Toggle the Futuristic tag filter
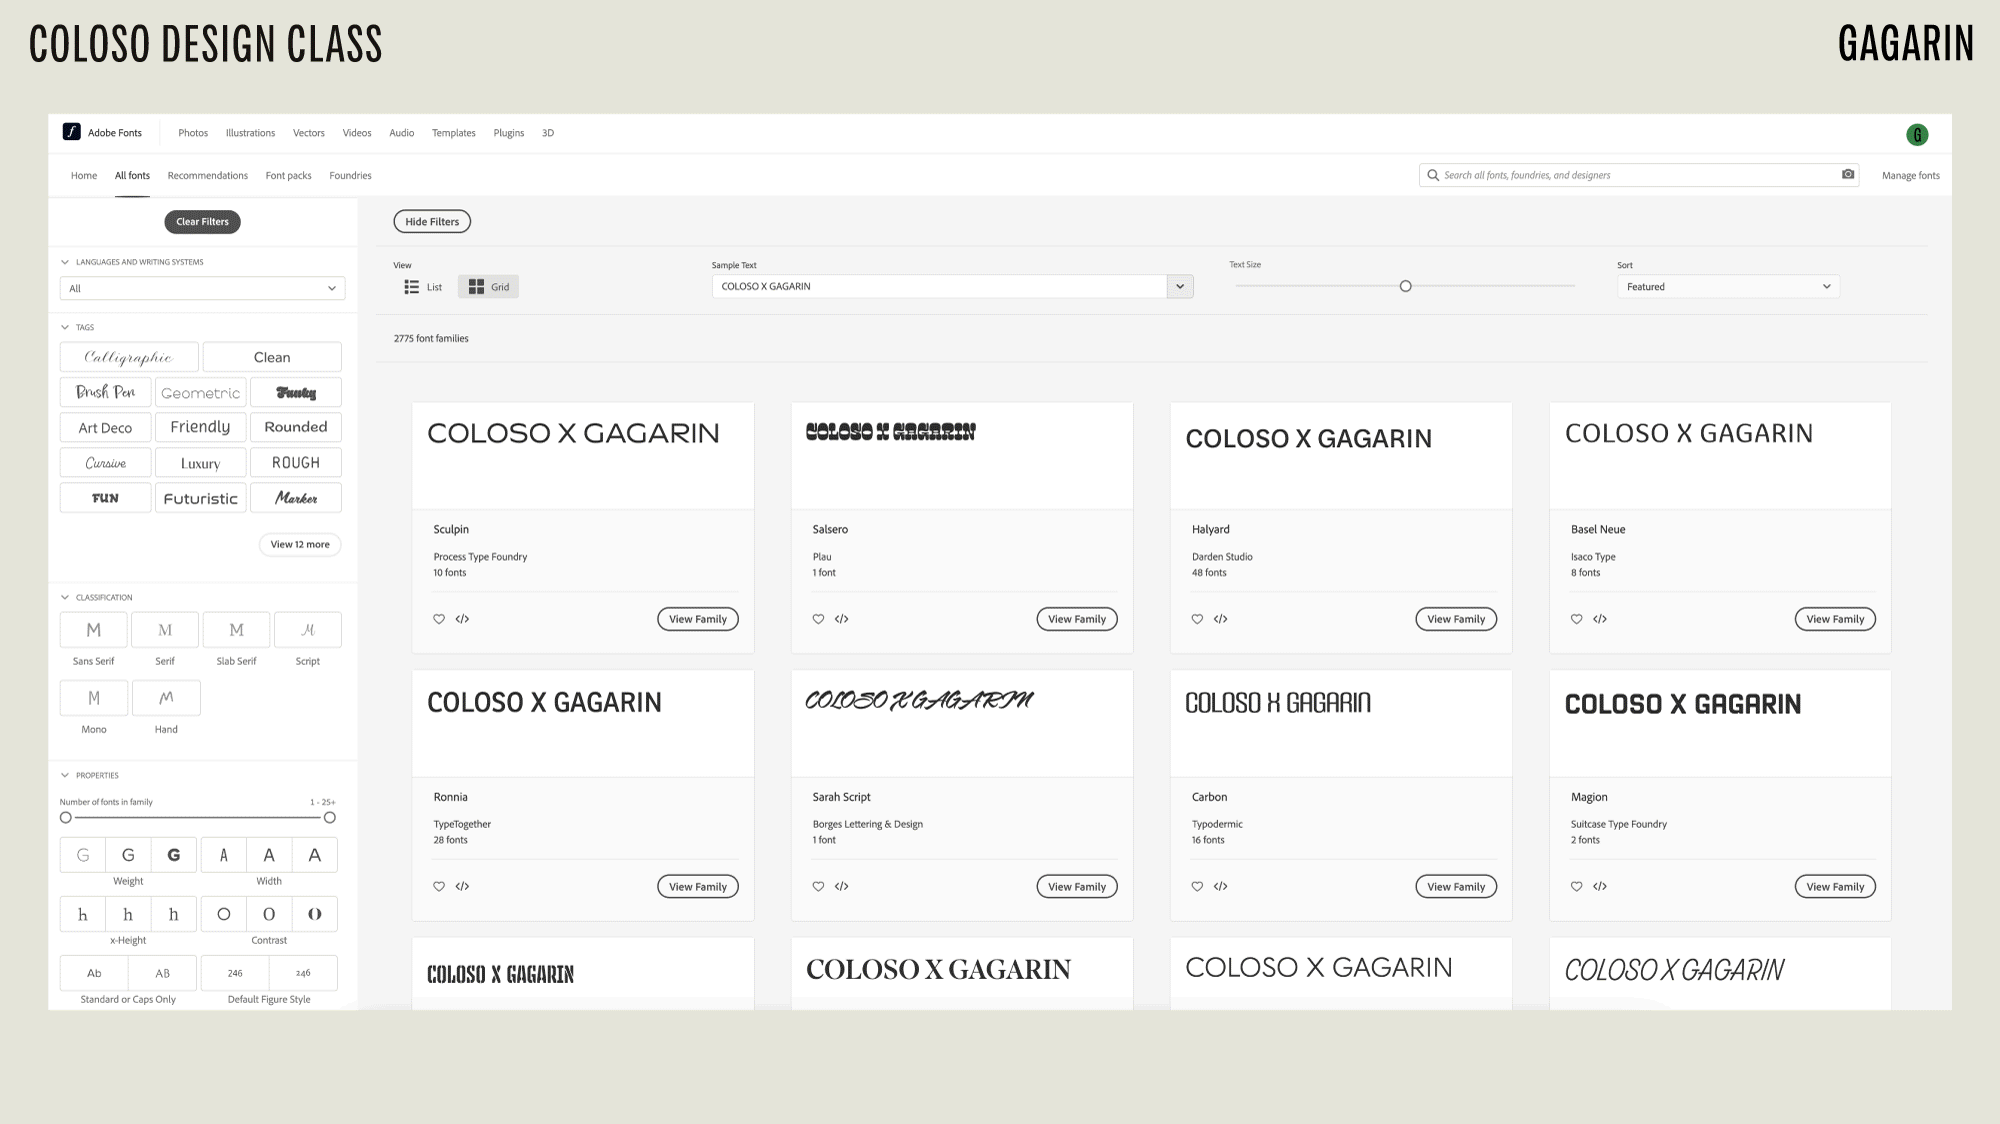 [x=201, y=498]
